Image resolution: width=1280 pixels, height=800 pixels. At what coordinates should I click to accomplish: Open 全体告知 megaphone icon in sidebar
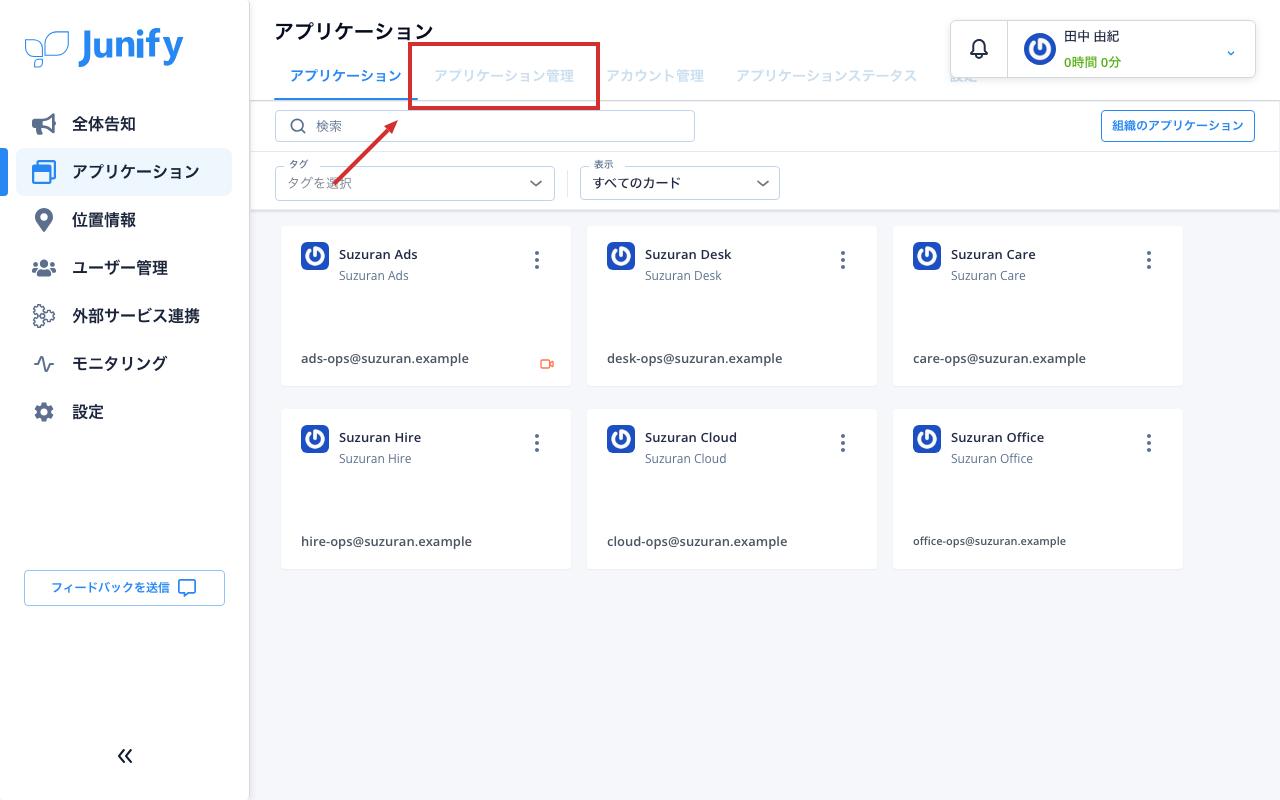point(44,124)
